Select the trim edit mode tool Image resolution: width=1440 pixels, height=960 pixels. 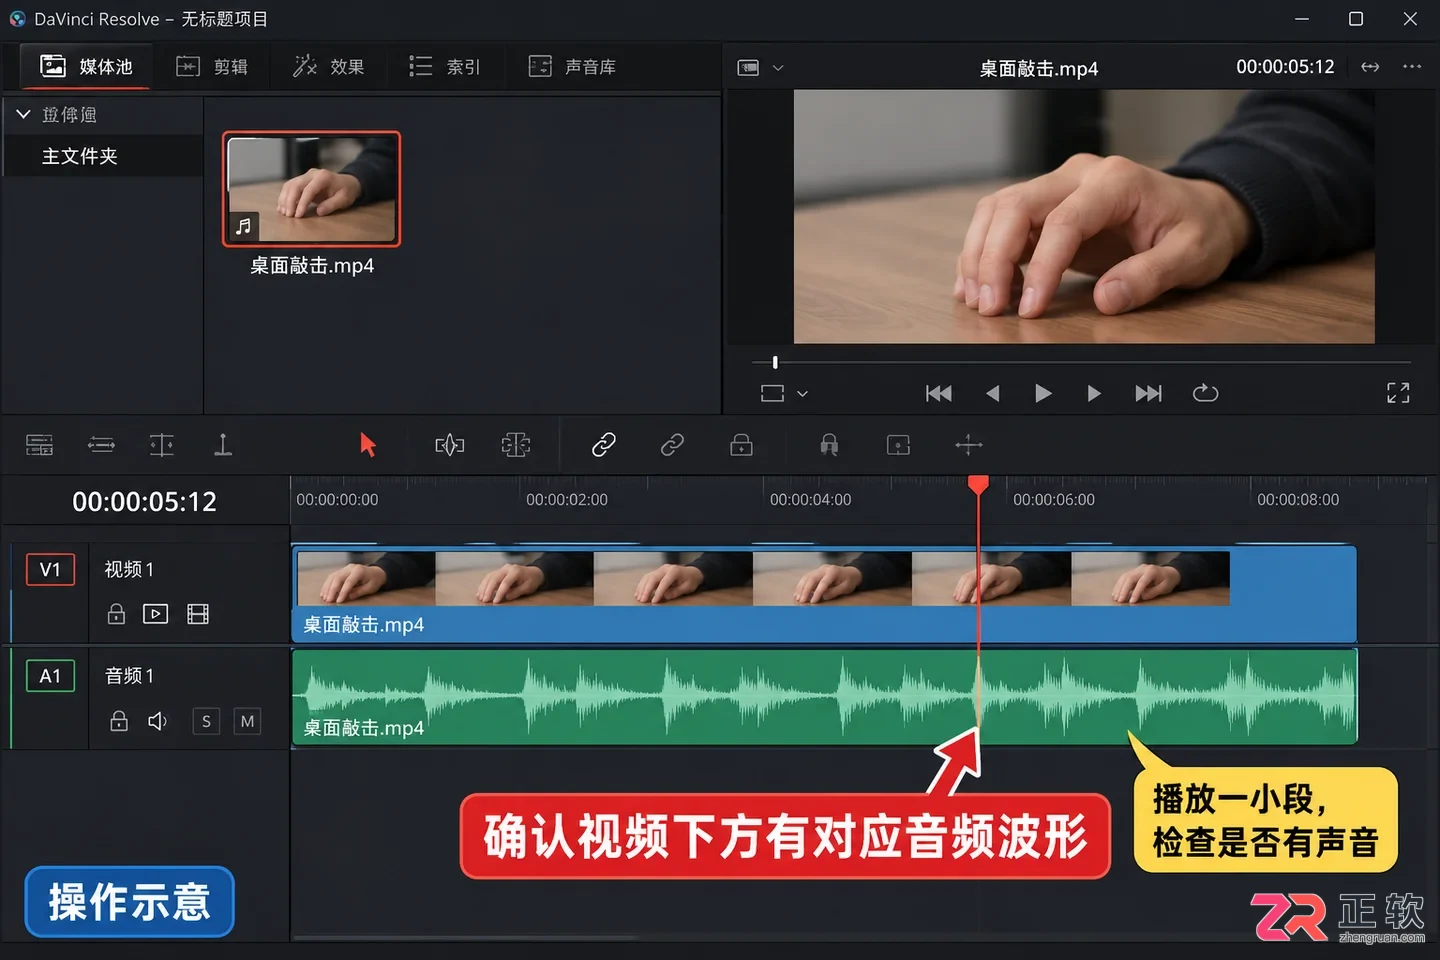450,445
